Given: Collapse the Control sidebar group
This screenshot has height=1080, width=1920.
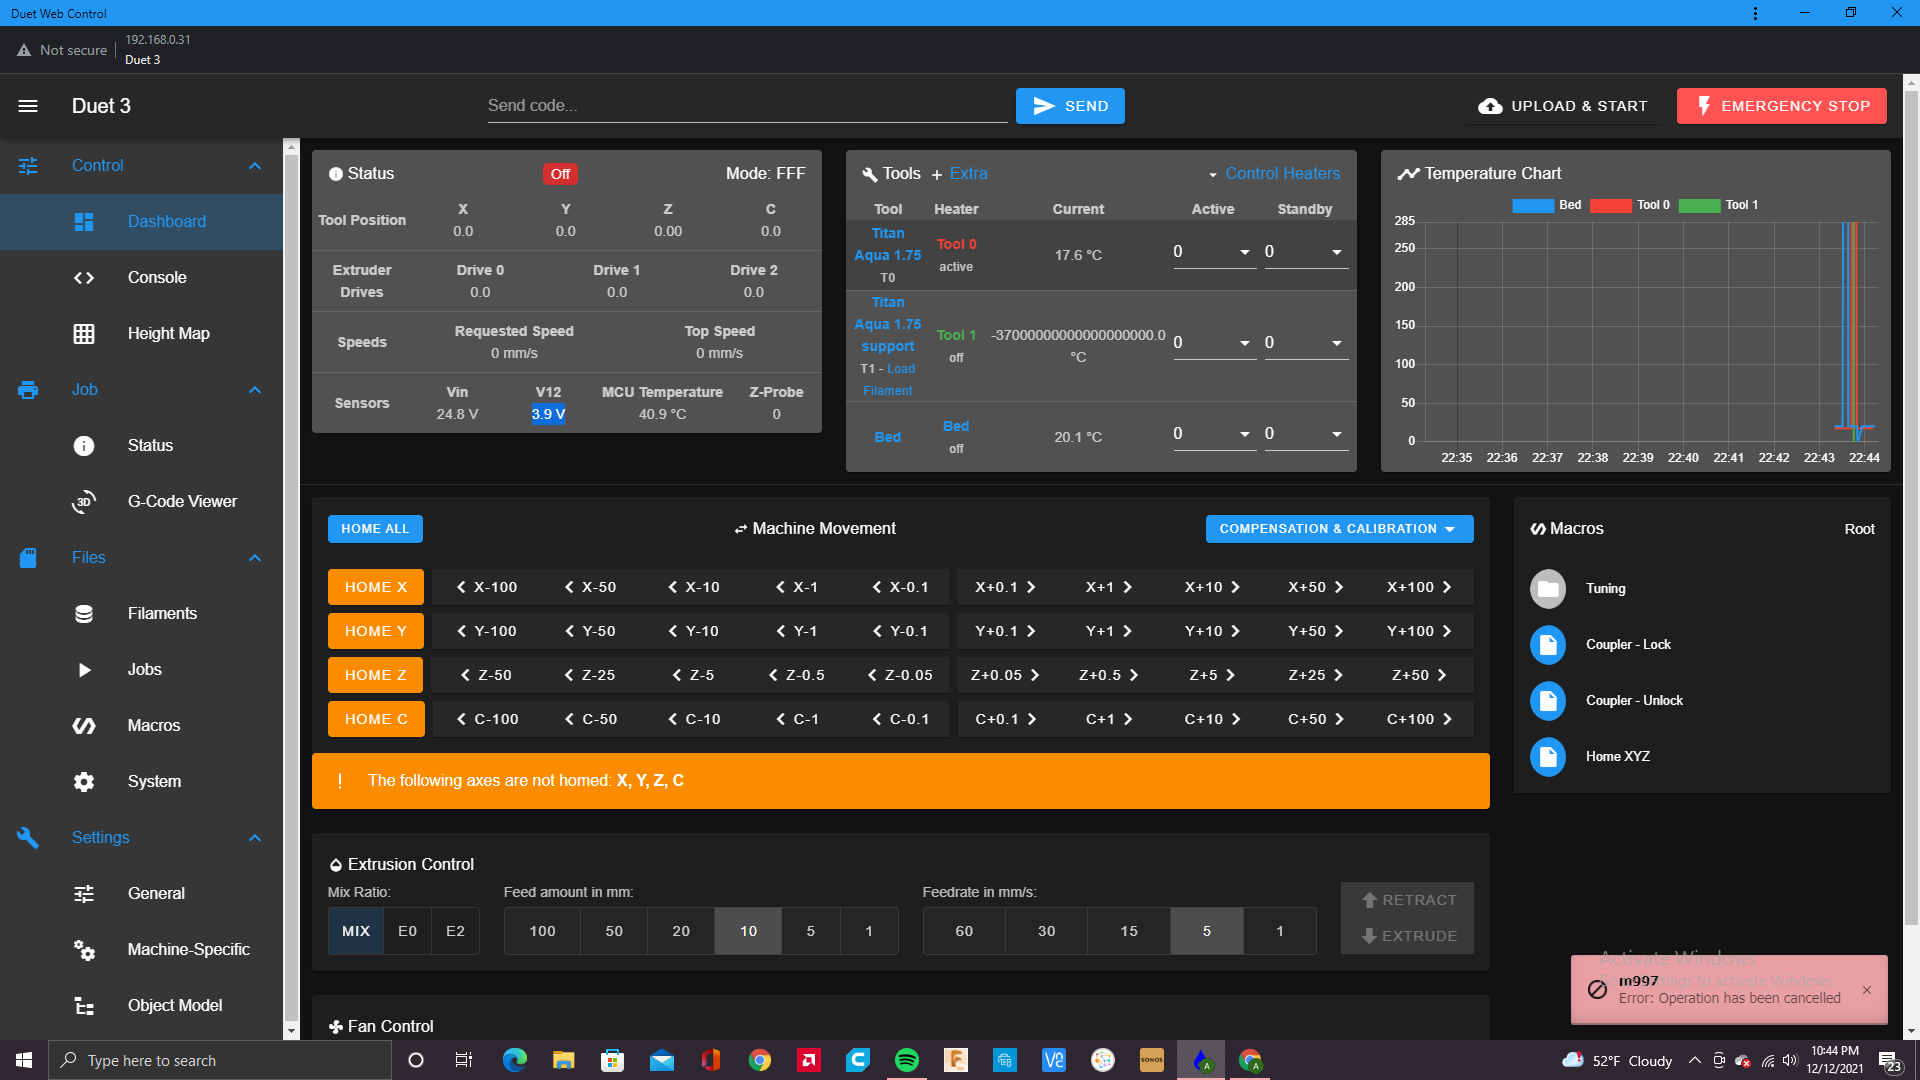Looking at the screenshot, I should point(255,166).
